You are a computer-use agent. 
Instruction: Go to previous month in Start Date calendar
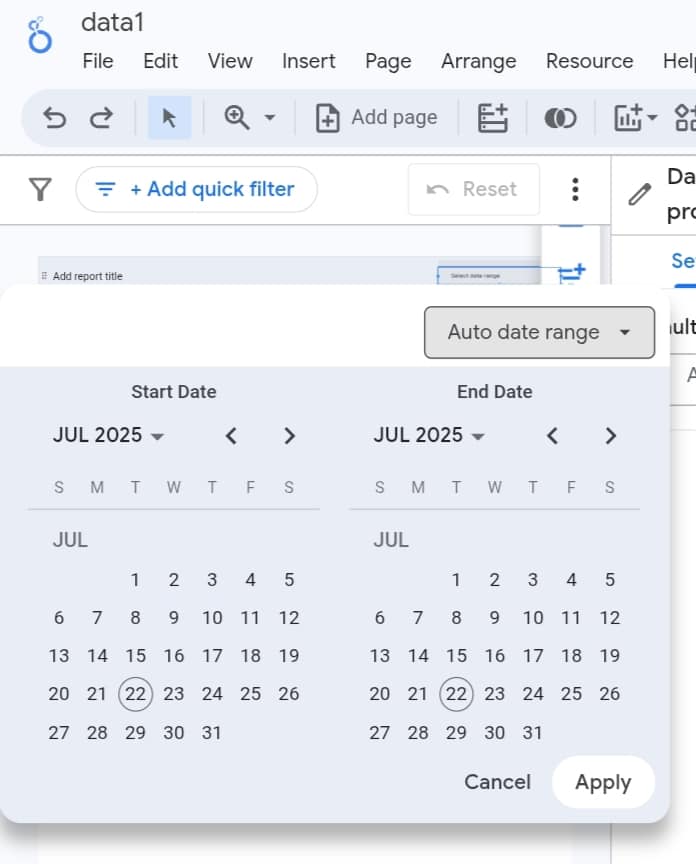tap(231, 435)
